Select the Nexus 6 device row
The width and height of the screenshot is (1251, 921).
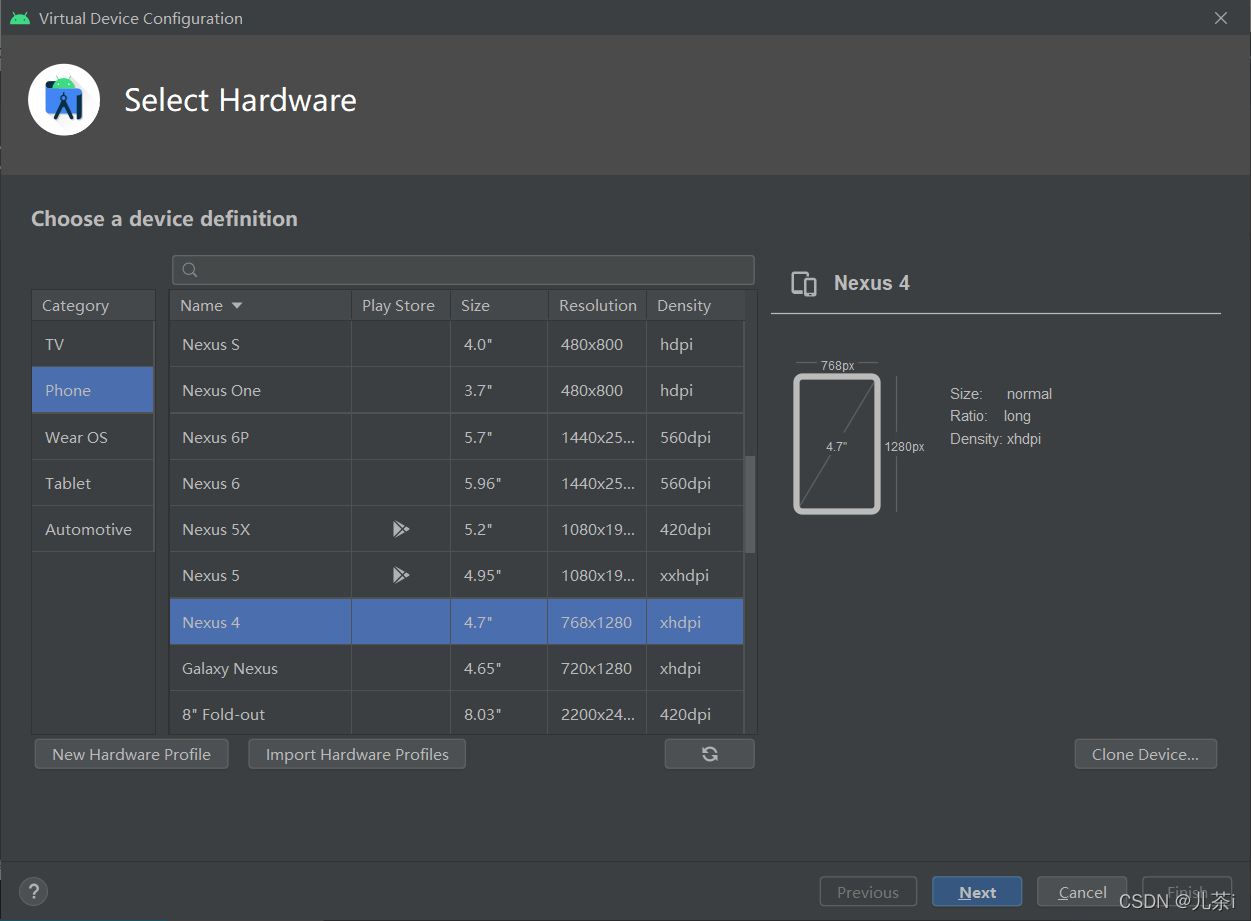tap(457, 483)
